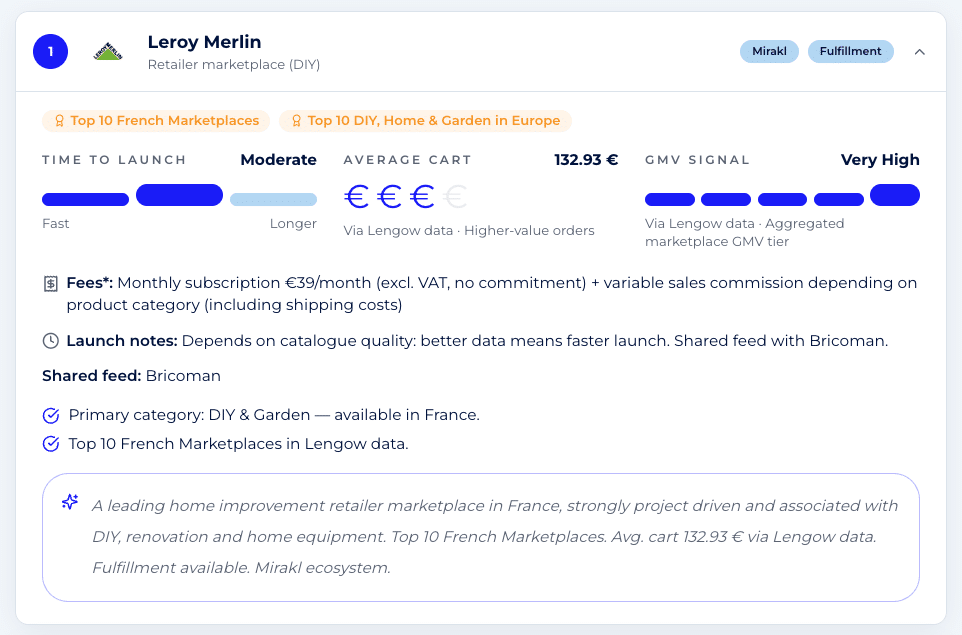Click the 'TIME TO LAUNCH' label
The image size is (962, 635).
[x=114, y=160]
